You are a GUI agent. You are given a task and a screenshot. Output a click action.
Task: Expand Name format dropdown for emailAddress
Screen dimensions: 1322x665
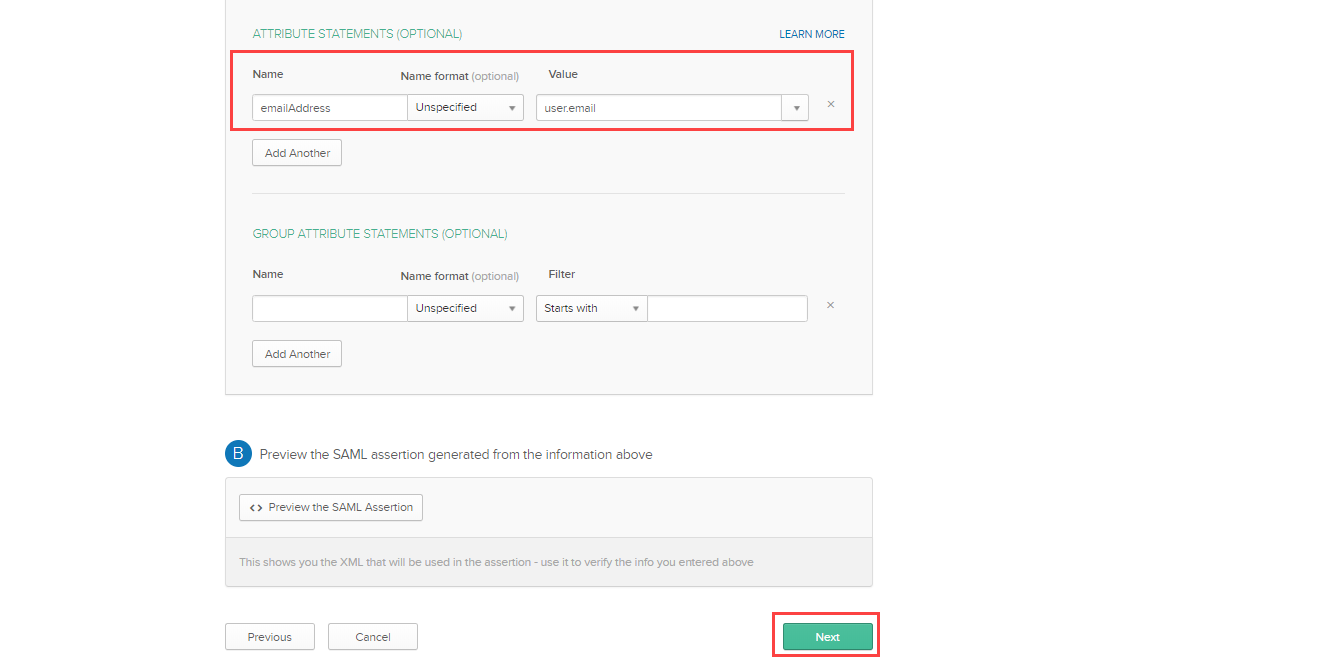[x=465, y=108]
